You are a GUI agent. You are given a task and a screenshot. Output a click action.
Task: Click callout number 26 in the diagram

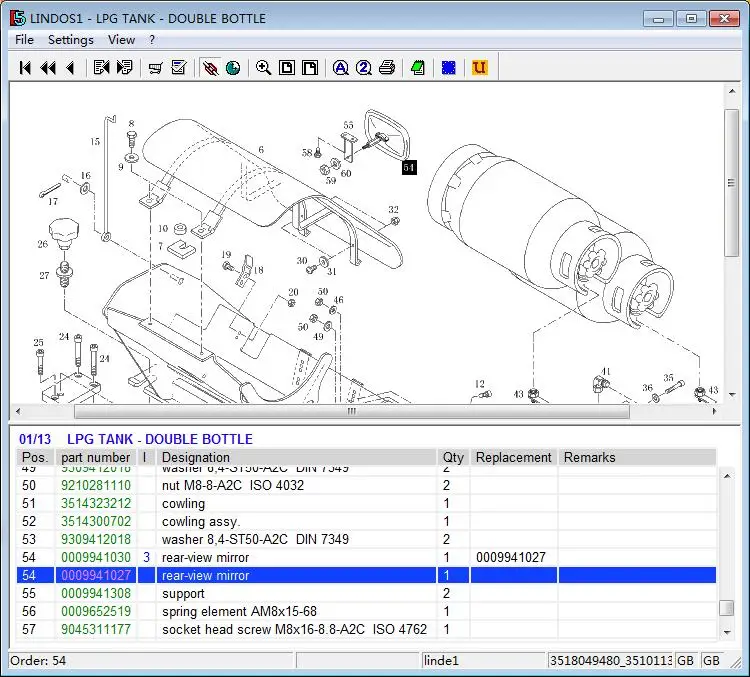43,244
